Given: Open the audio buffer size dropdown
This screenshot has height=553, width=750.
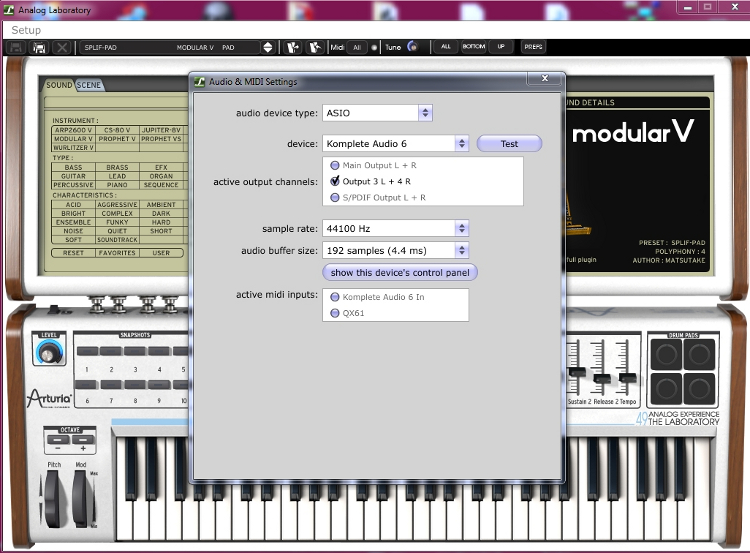Looking at the screenshot, I should pyautogui.click(x=396, y=250).
